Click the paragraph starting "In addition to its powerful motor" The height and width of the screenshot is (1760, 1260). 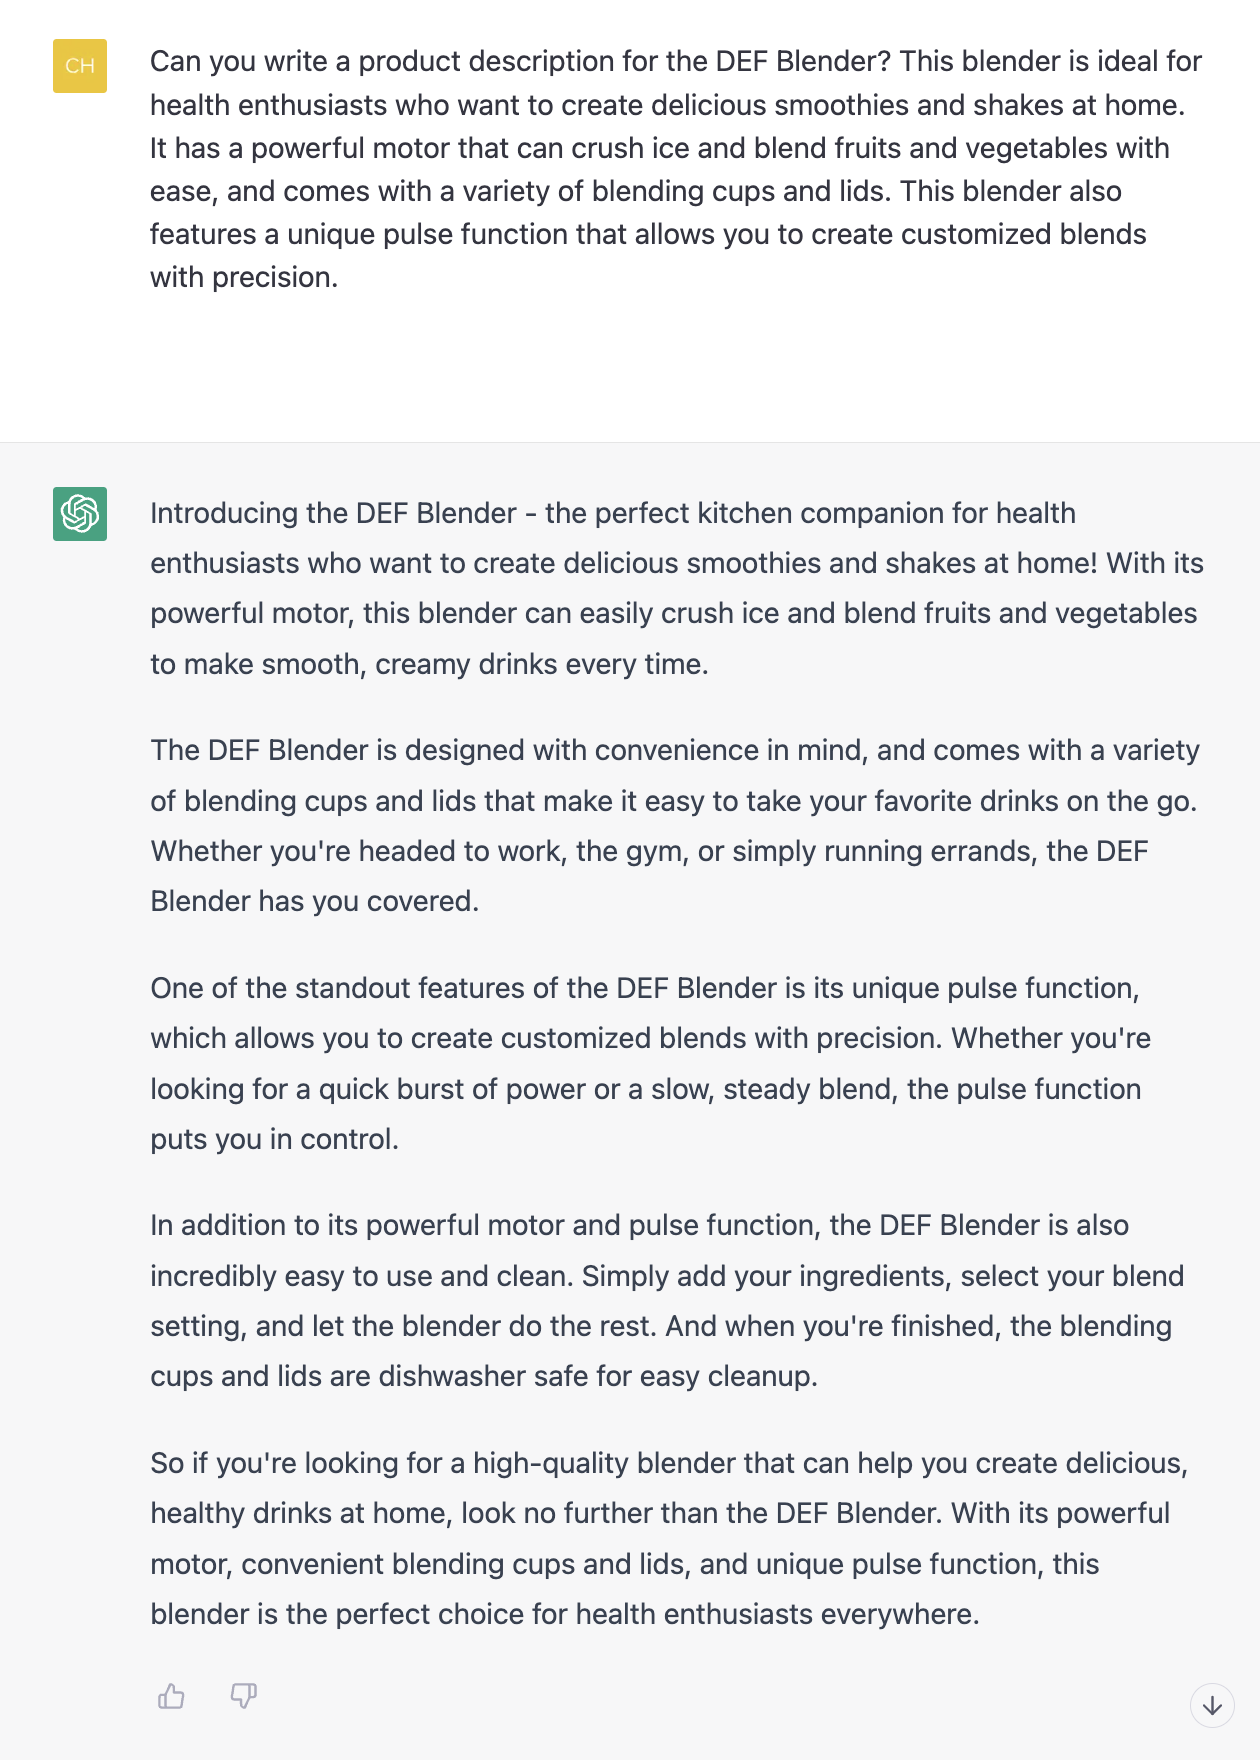click(667, 1300)
